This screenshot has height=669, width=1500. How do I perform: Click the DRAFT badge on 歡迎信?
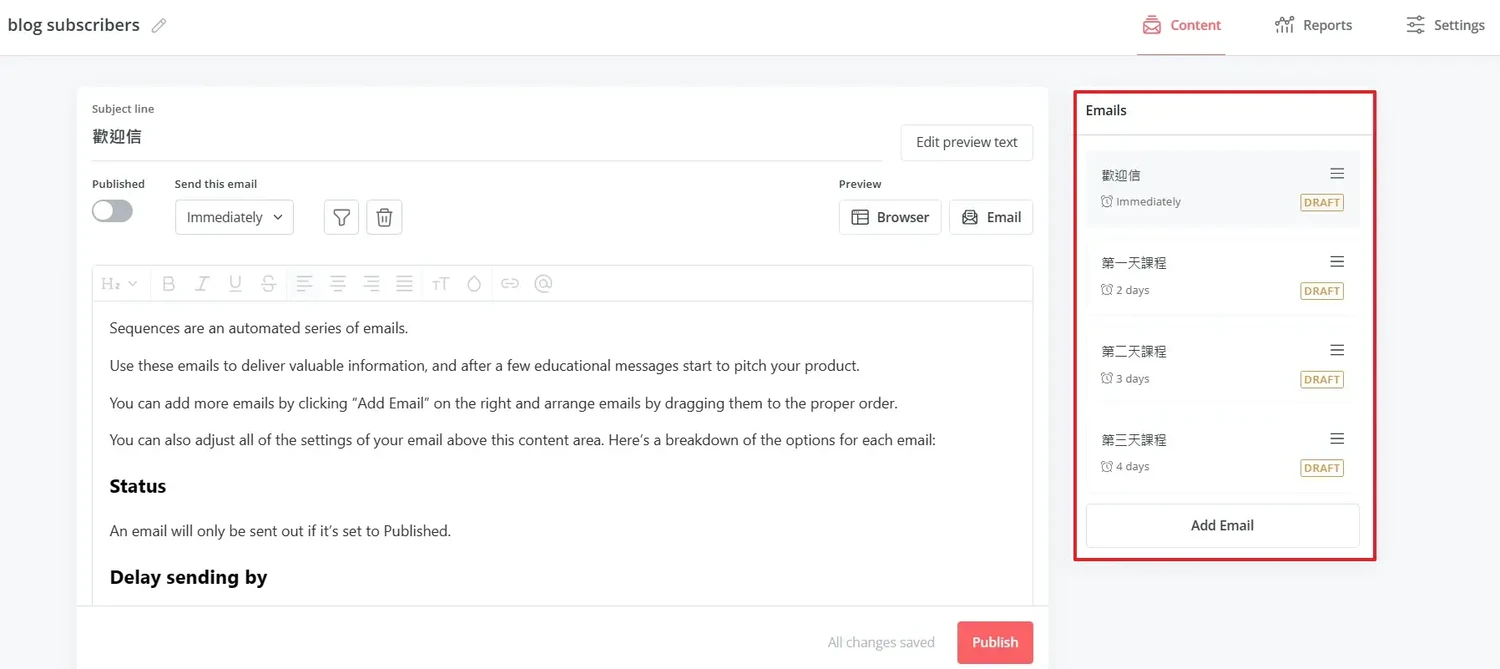point(1322,202)
